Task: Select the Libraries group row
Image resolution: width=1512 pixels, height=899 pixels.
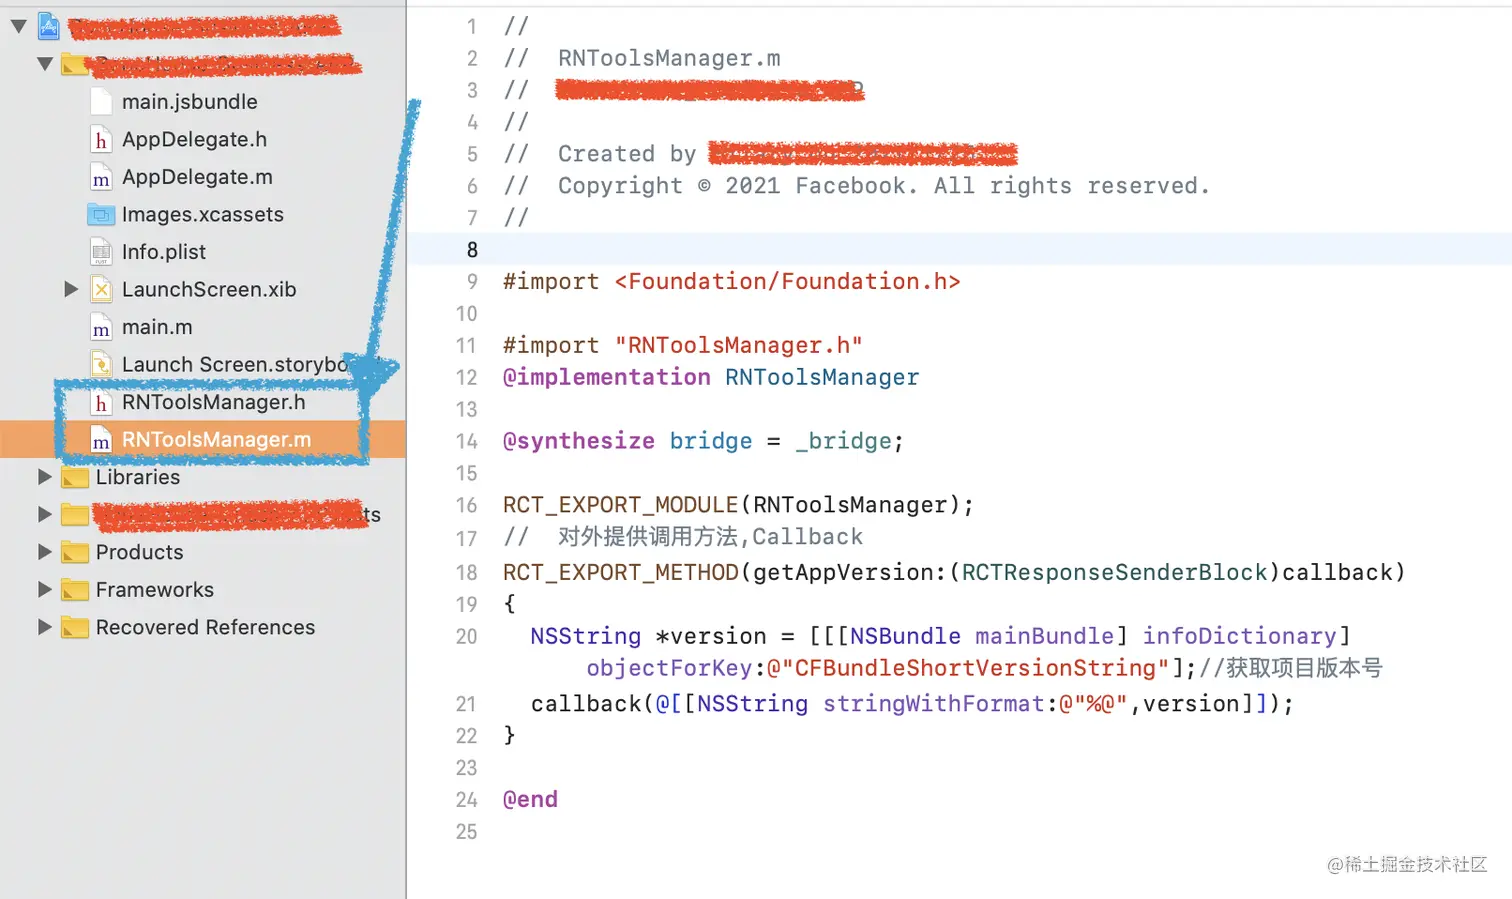Action: 138,477
